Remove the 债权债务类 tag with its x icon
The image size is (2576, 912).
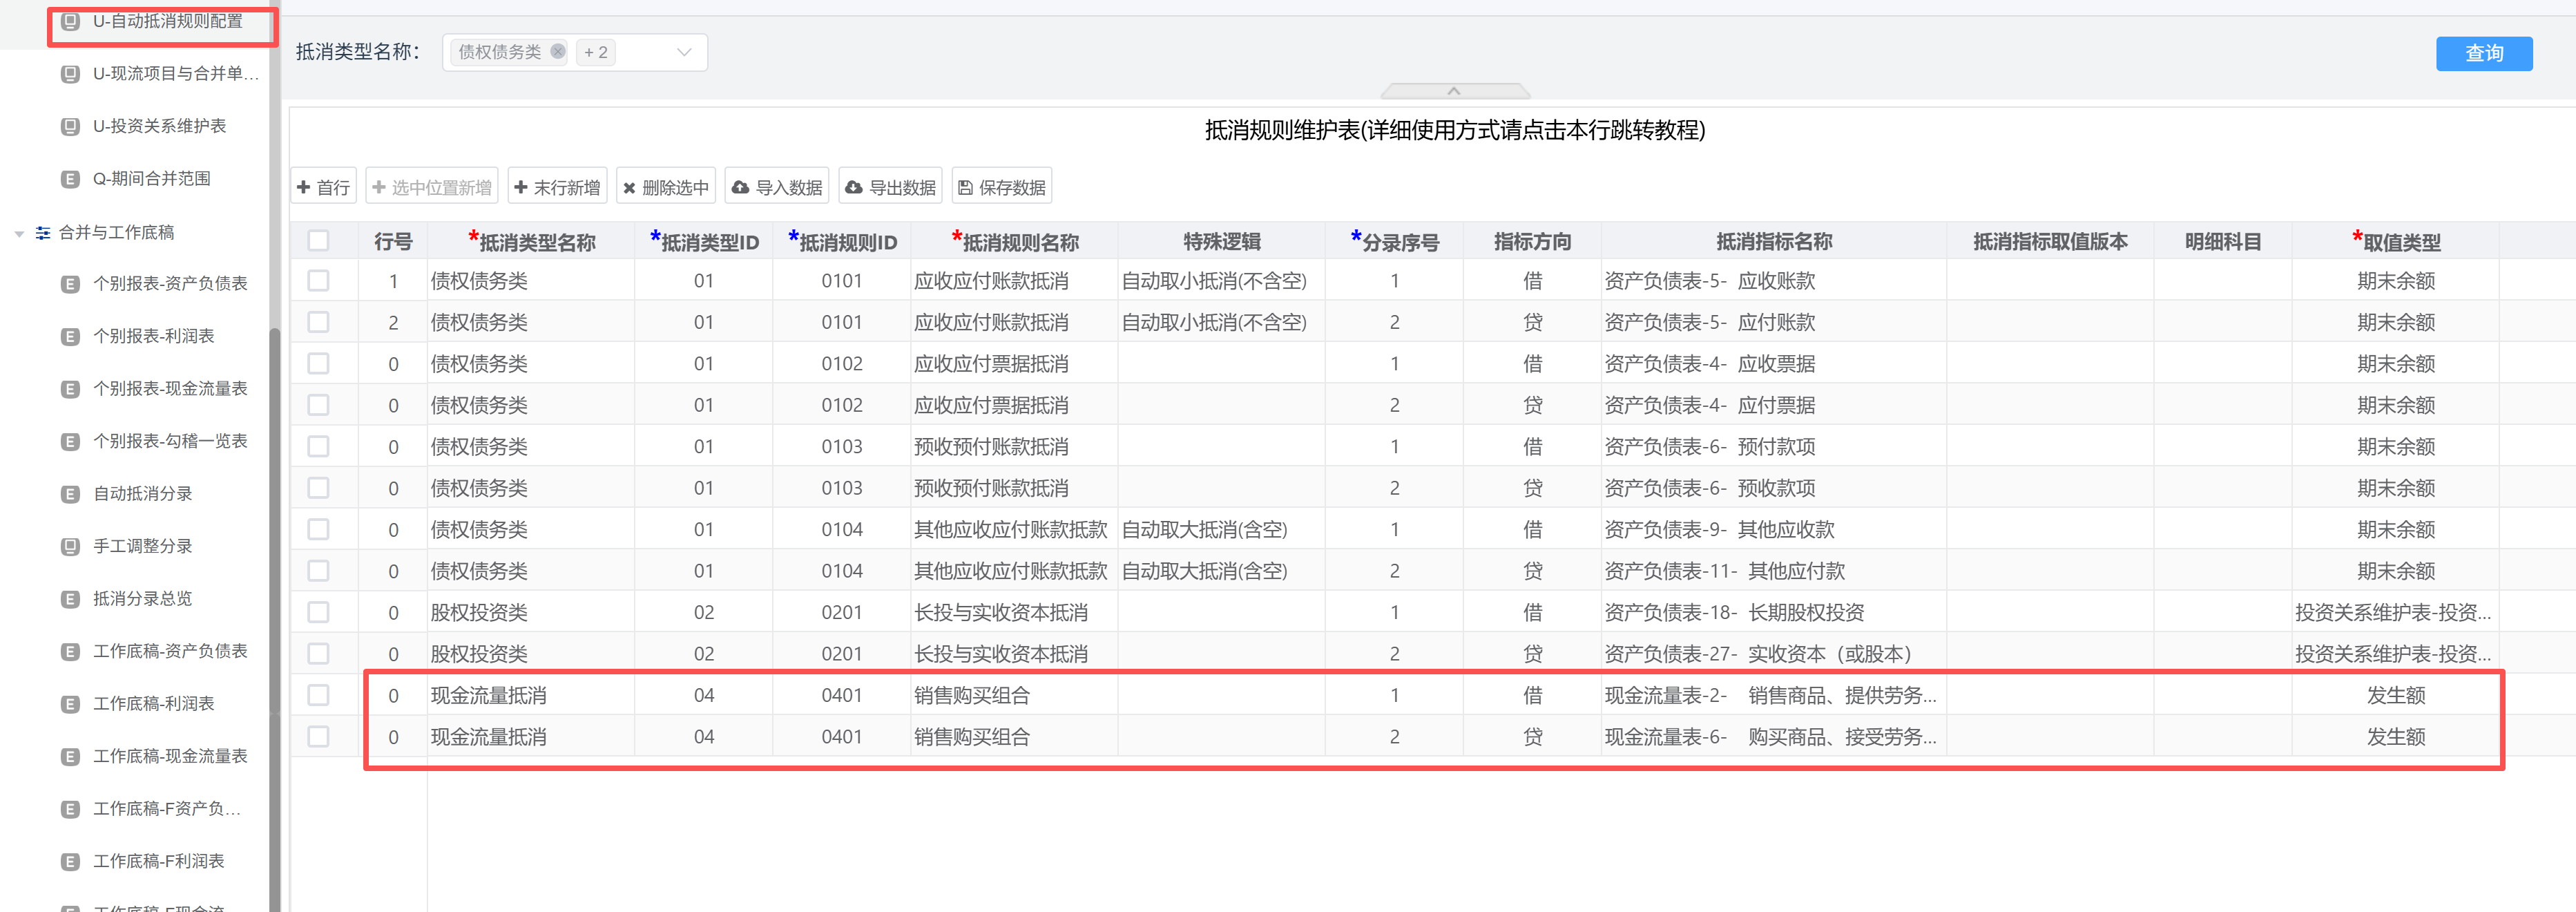(x=558, y=52)
